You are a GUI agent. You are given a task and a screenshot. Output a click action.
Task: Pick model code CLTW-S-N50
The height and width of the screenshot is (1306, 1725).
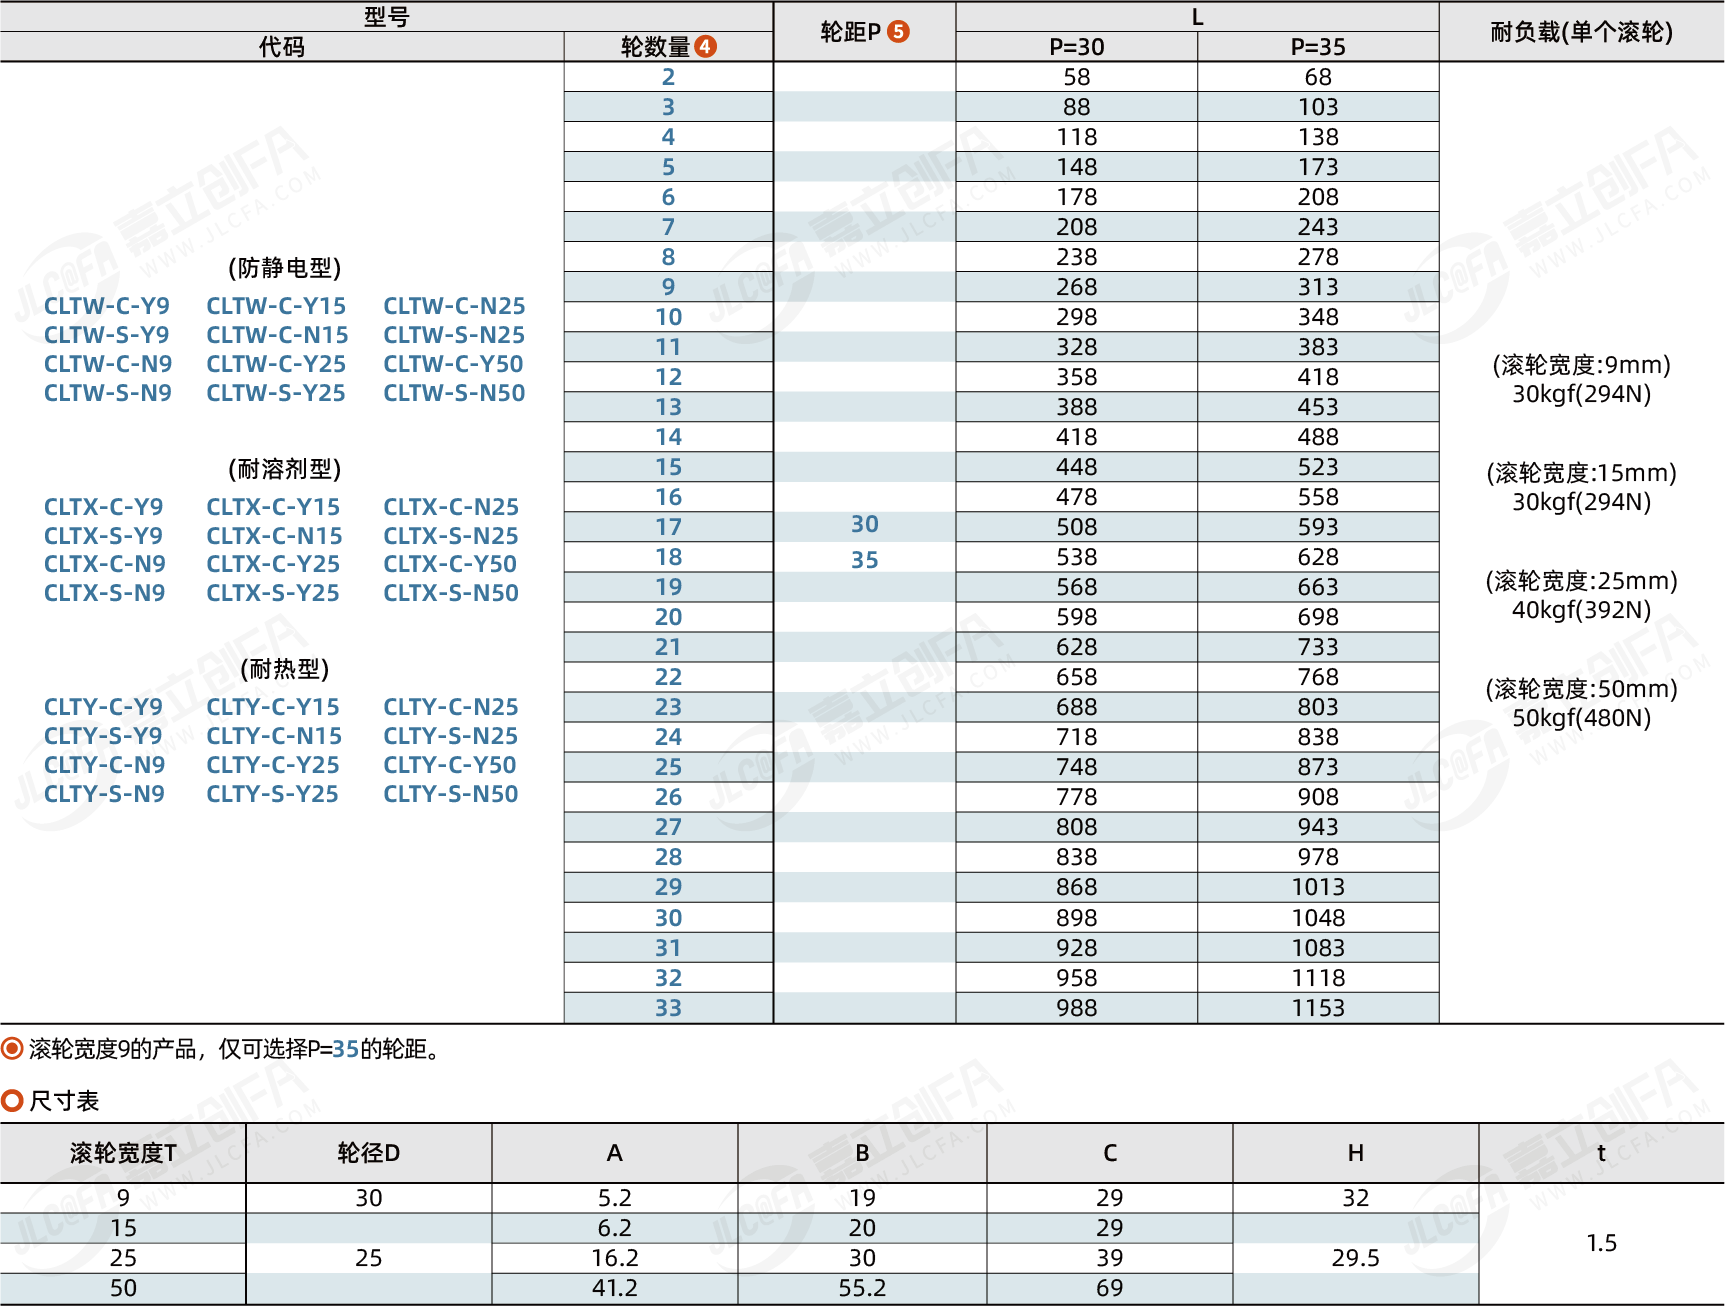coord(454,393)
